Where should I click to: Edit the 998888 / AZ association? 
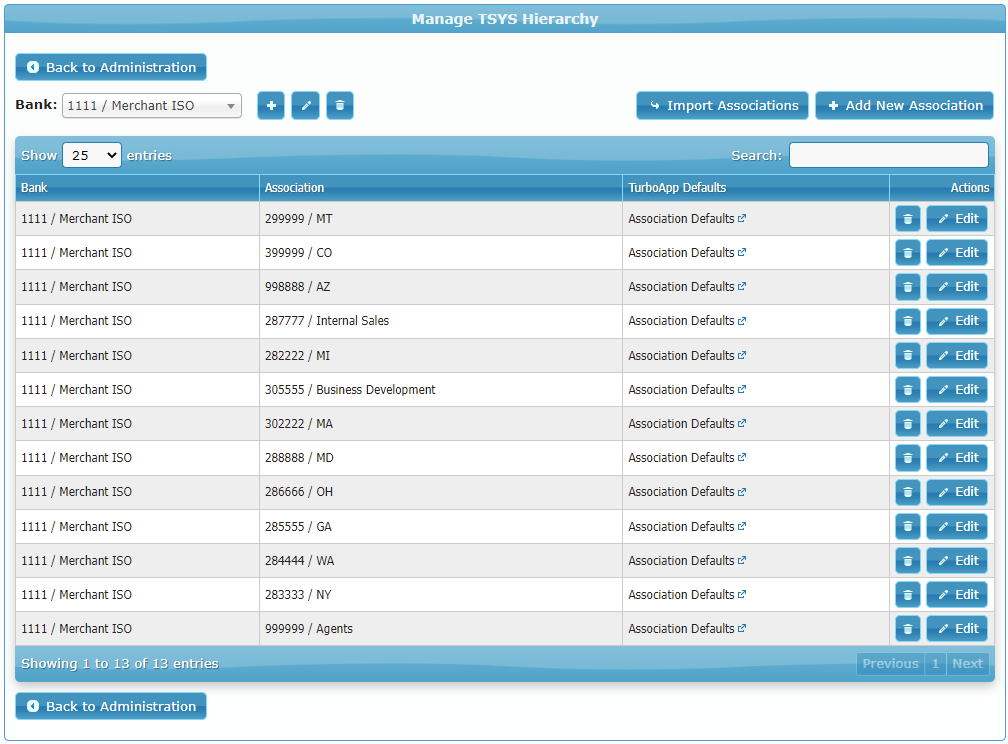(957, 287)
